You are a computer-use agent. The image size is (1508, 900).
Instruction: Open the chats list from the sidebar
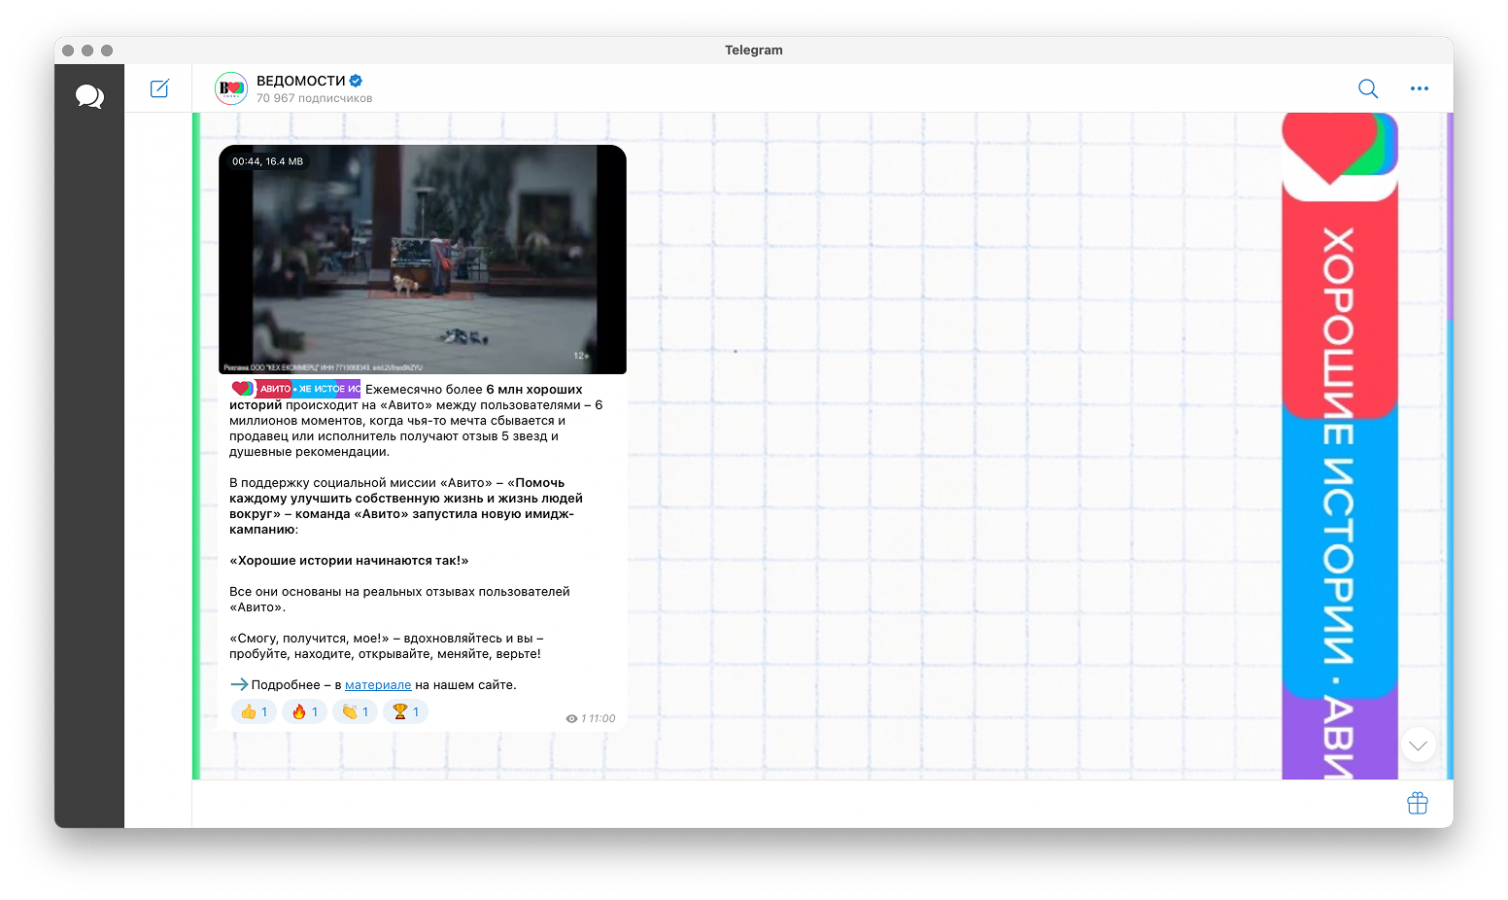tap(89, 96)
